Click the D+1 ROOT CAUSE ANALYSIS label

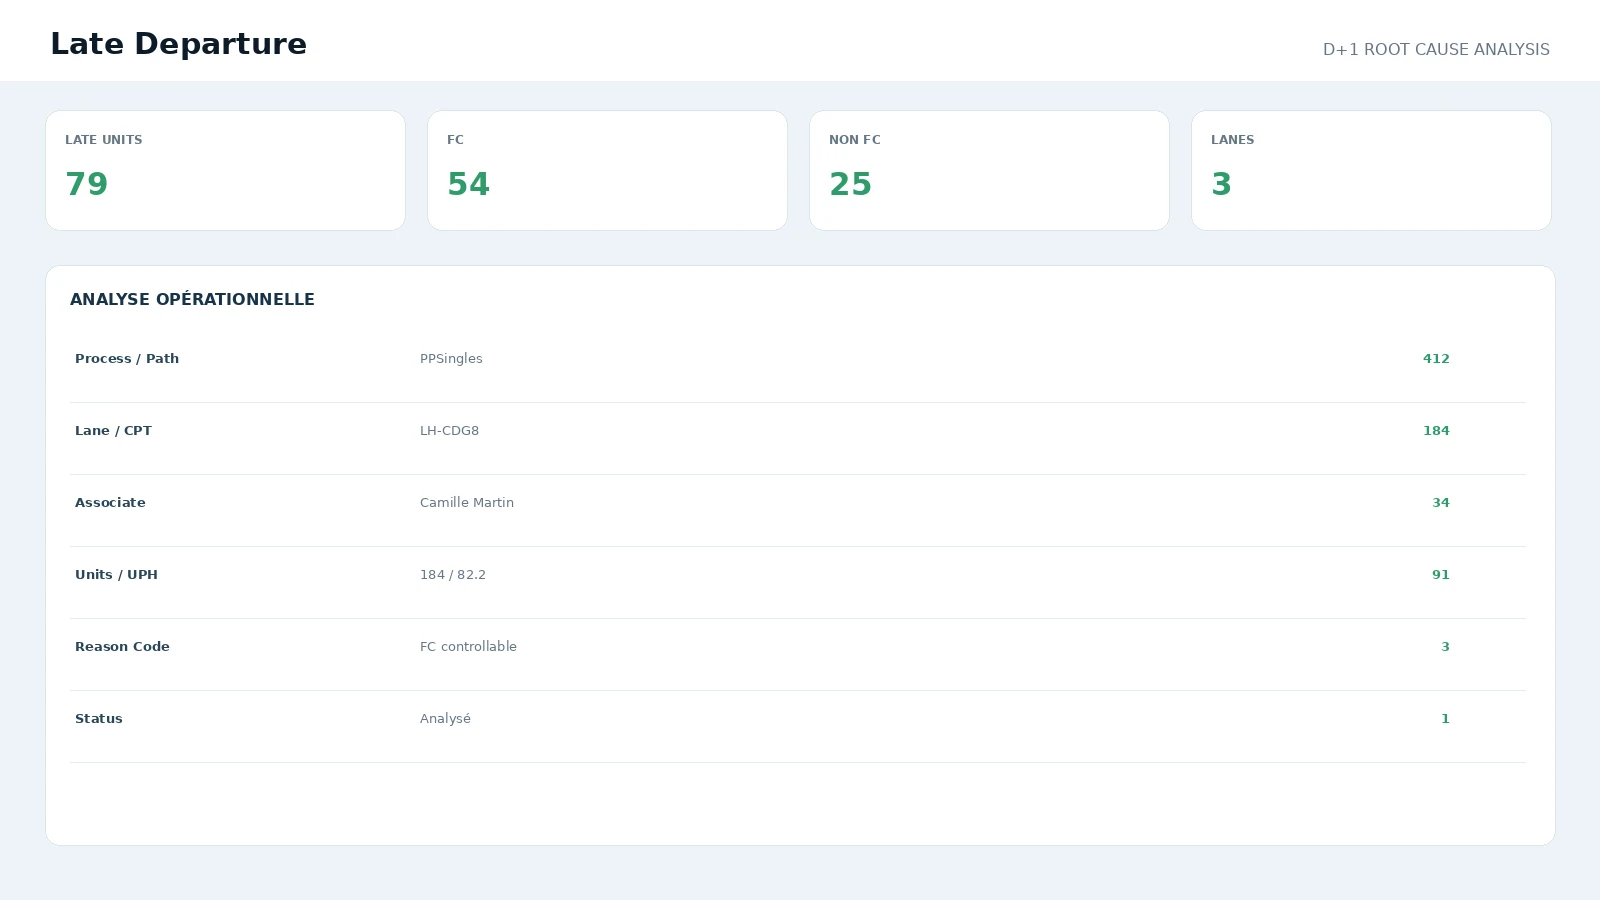[x=1436, y=50]
